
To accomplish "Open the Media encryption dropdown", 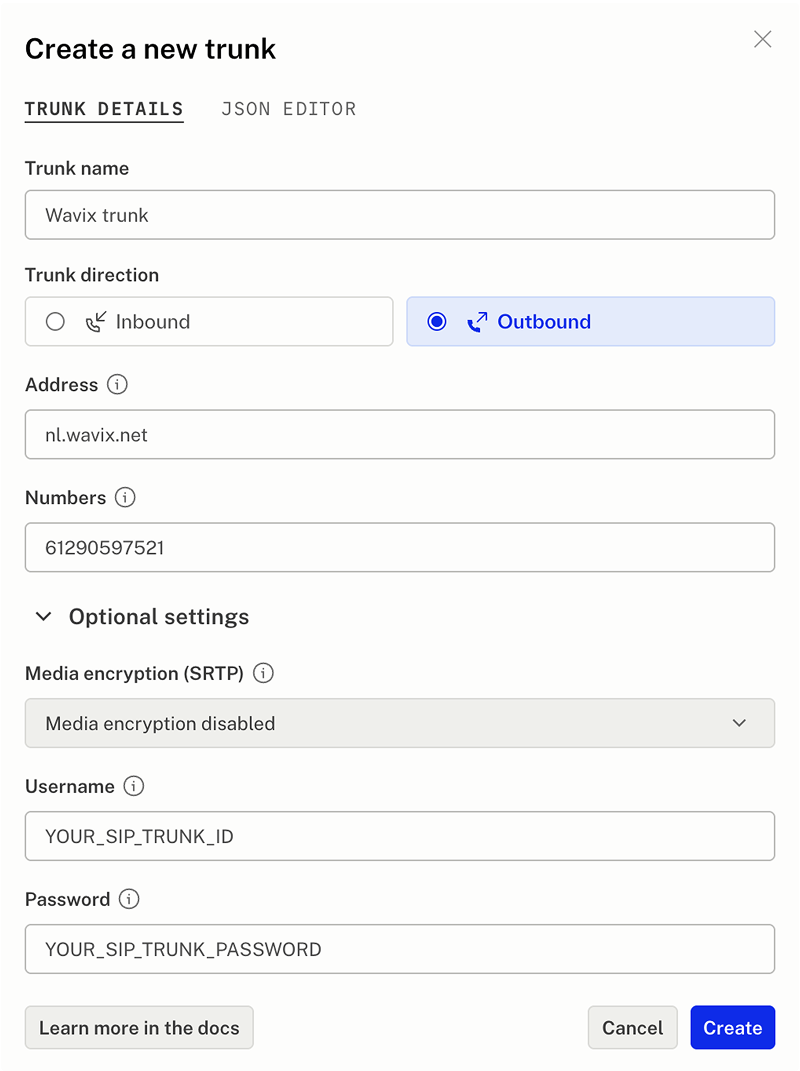I will coord(400,723).
